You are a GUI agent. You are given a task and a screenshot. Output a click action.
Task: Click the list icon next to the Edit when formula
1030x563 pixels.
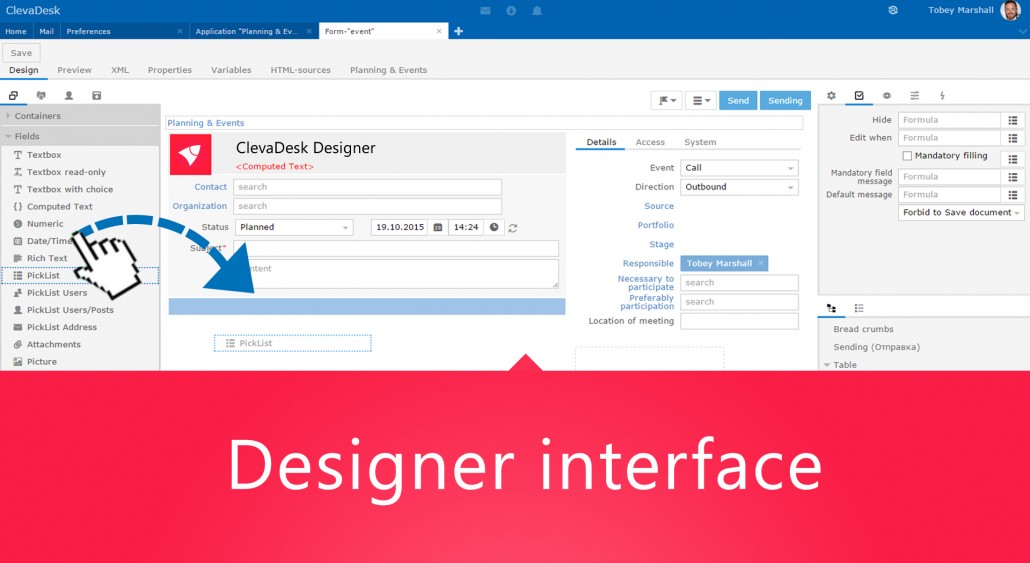tap(1012, 138)
